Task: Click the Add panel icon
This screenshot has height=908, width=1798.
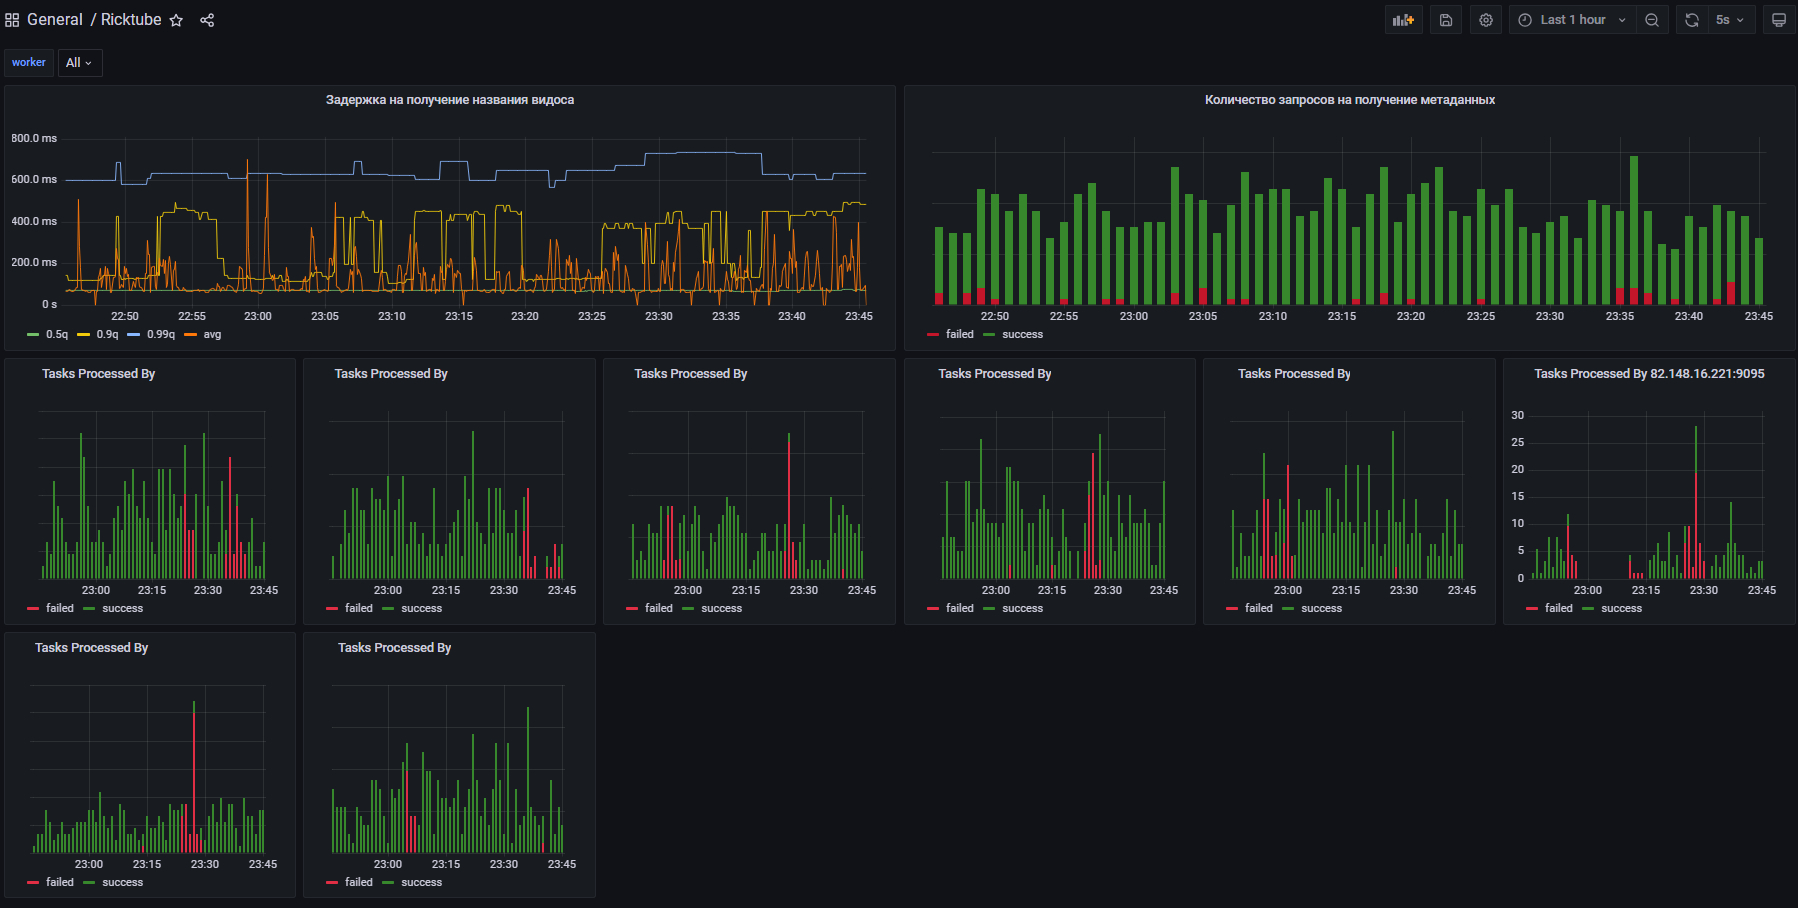Action: point(1403,20)
